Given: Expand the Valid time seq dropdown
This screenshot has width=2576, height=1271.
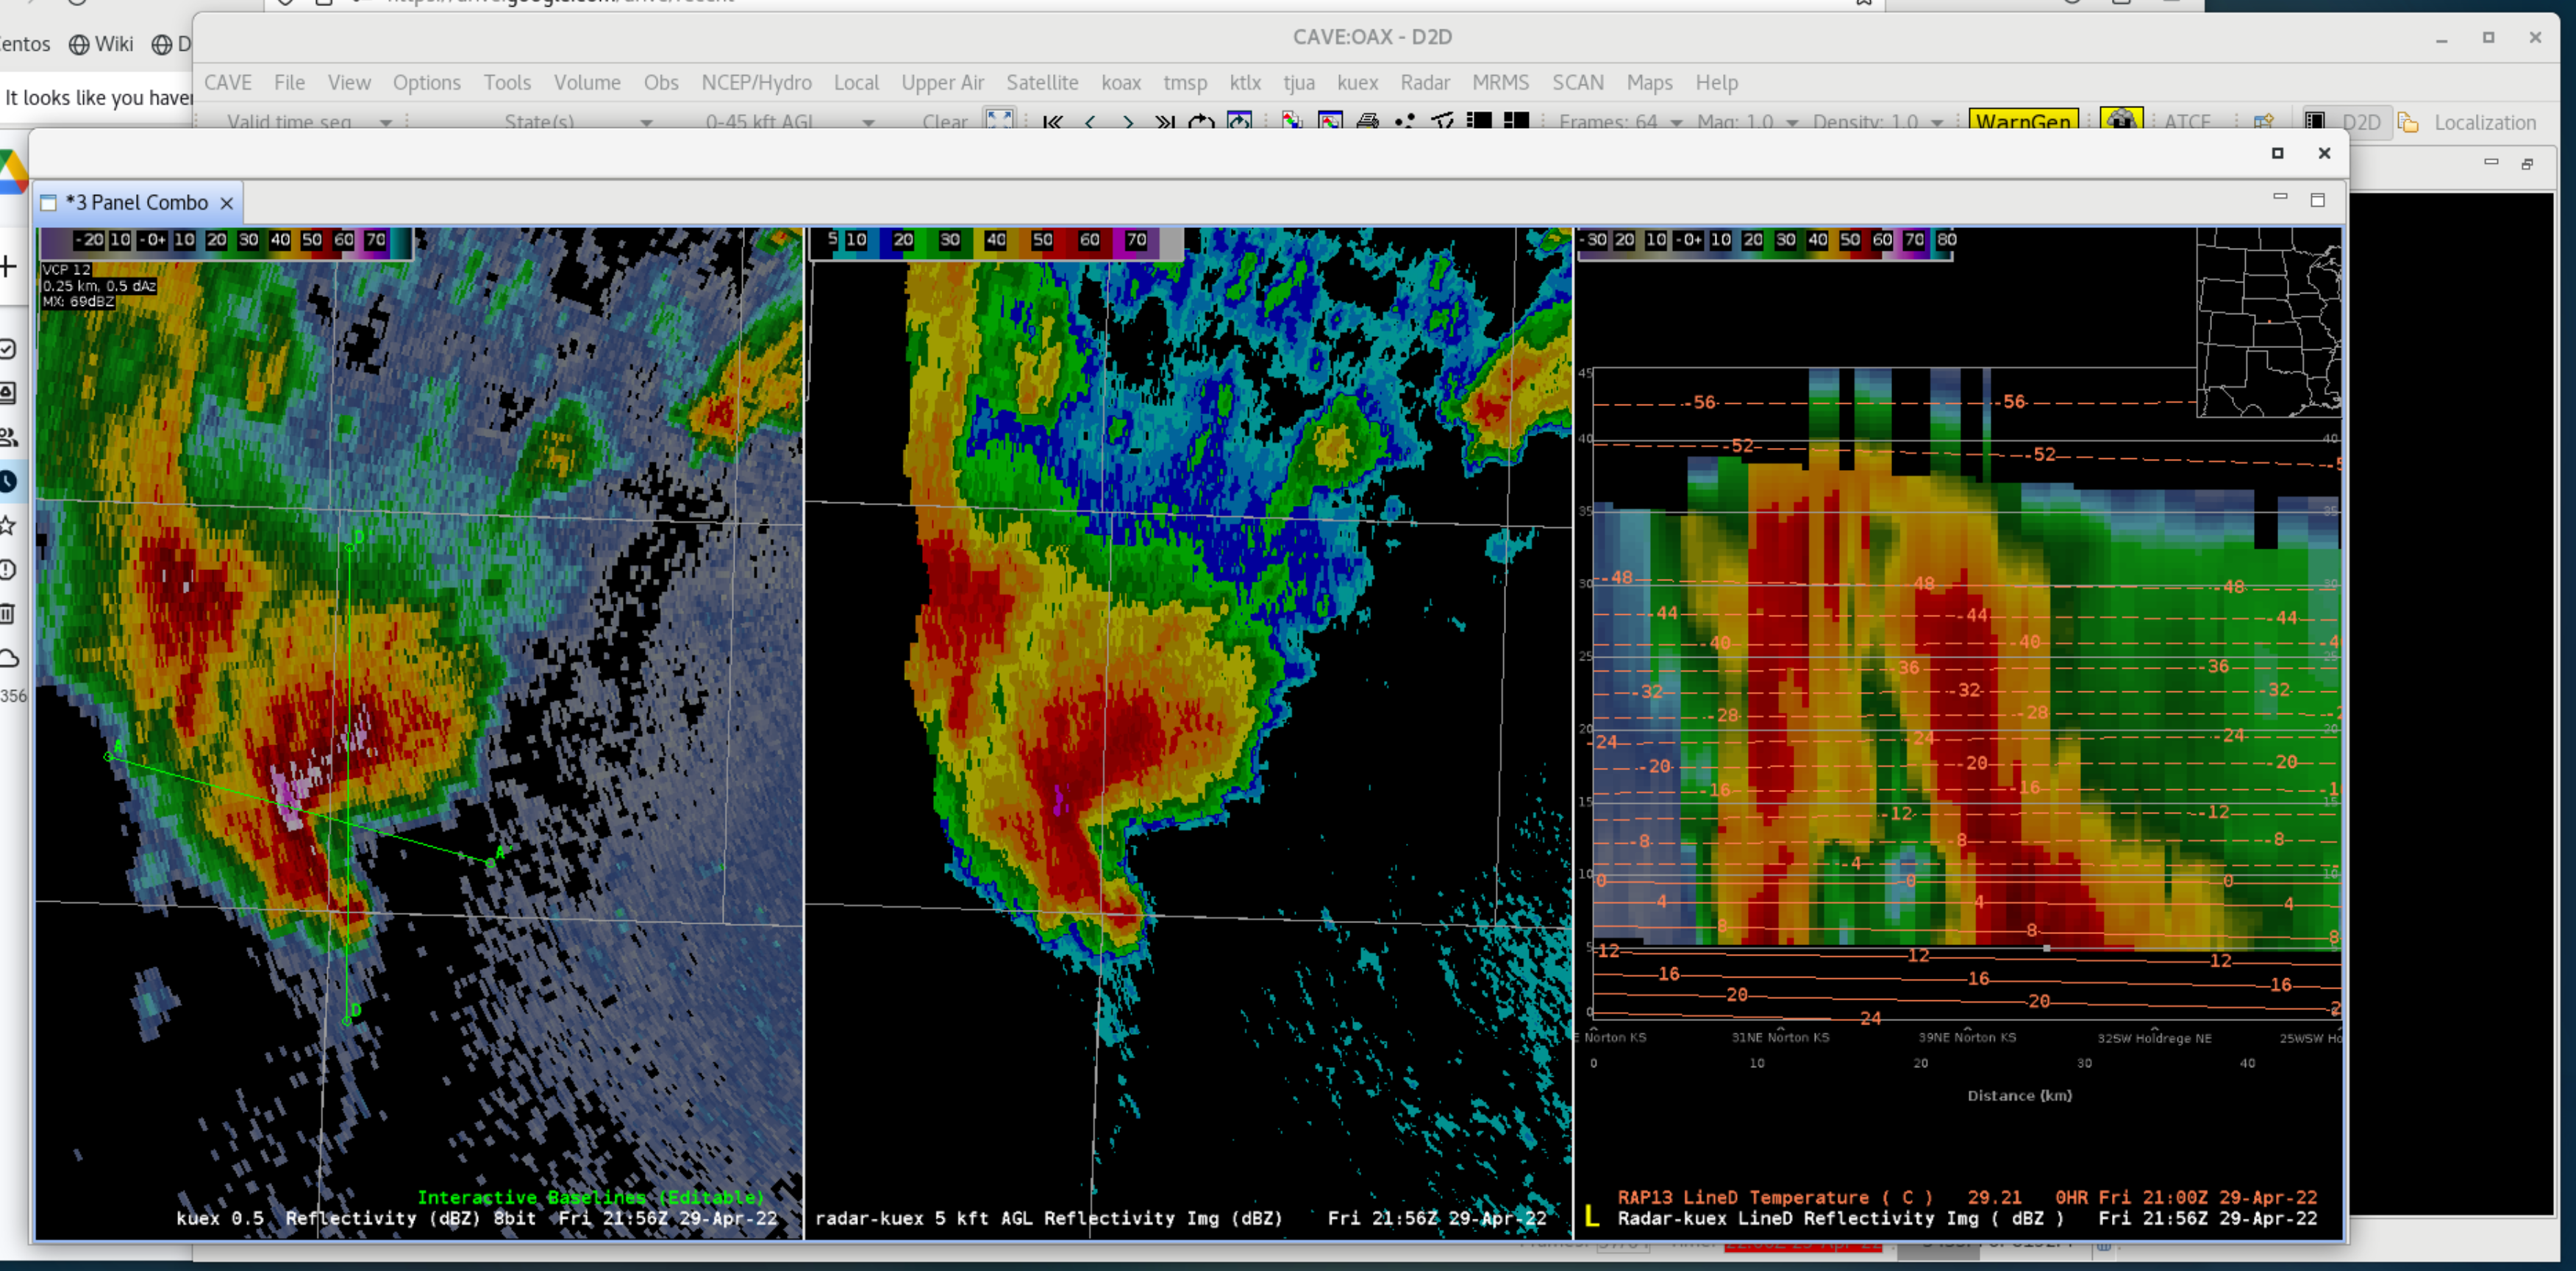Looking at the screenshot, I should [x=386, y=123].
